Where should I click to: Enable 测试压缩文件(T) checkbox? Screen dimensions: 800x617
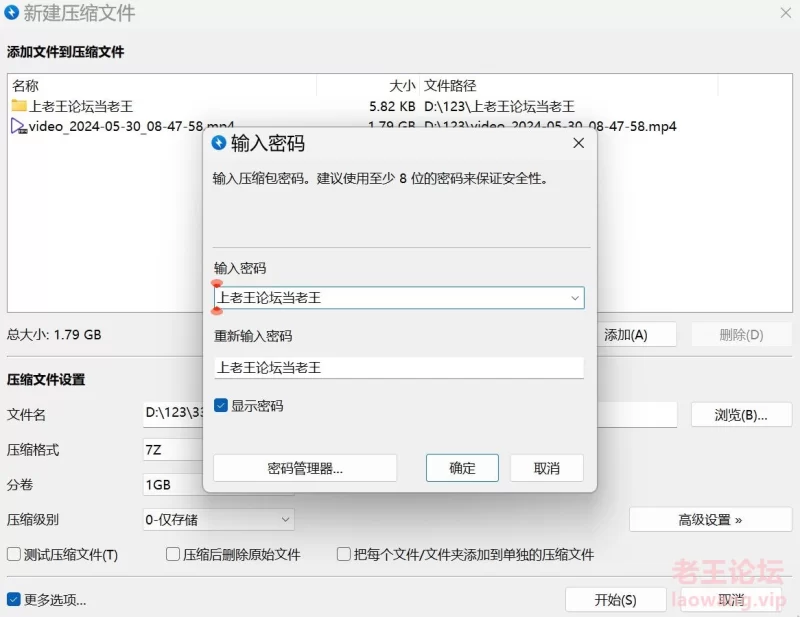point(14,554)
